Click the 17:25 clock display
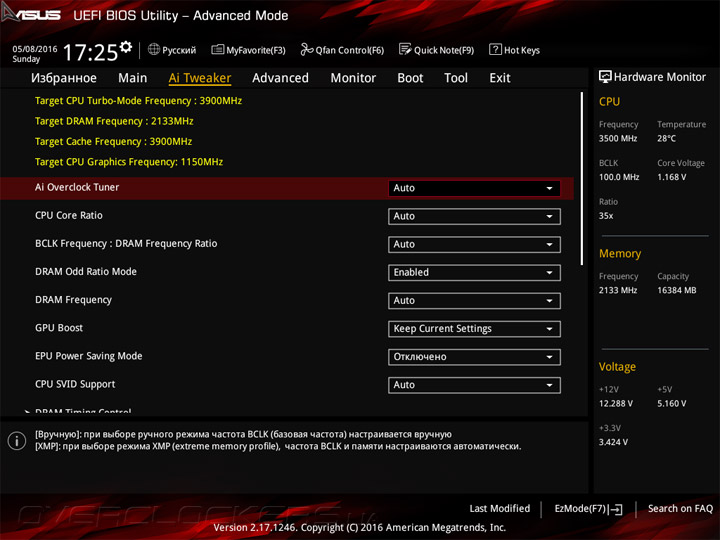The height and width of the screenshot is (540, 720). 90,52
